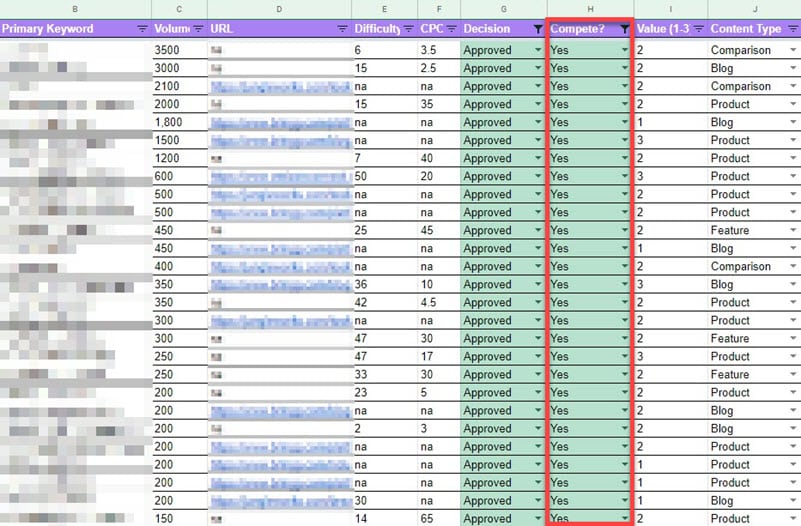Select column H header
Image resolution: width=801 pixels, height=526 pixels.
point(590,9)
